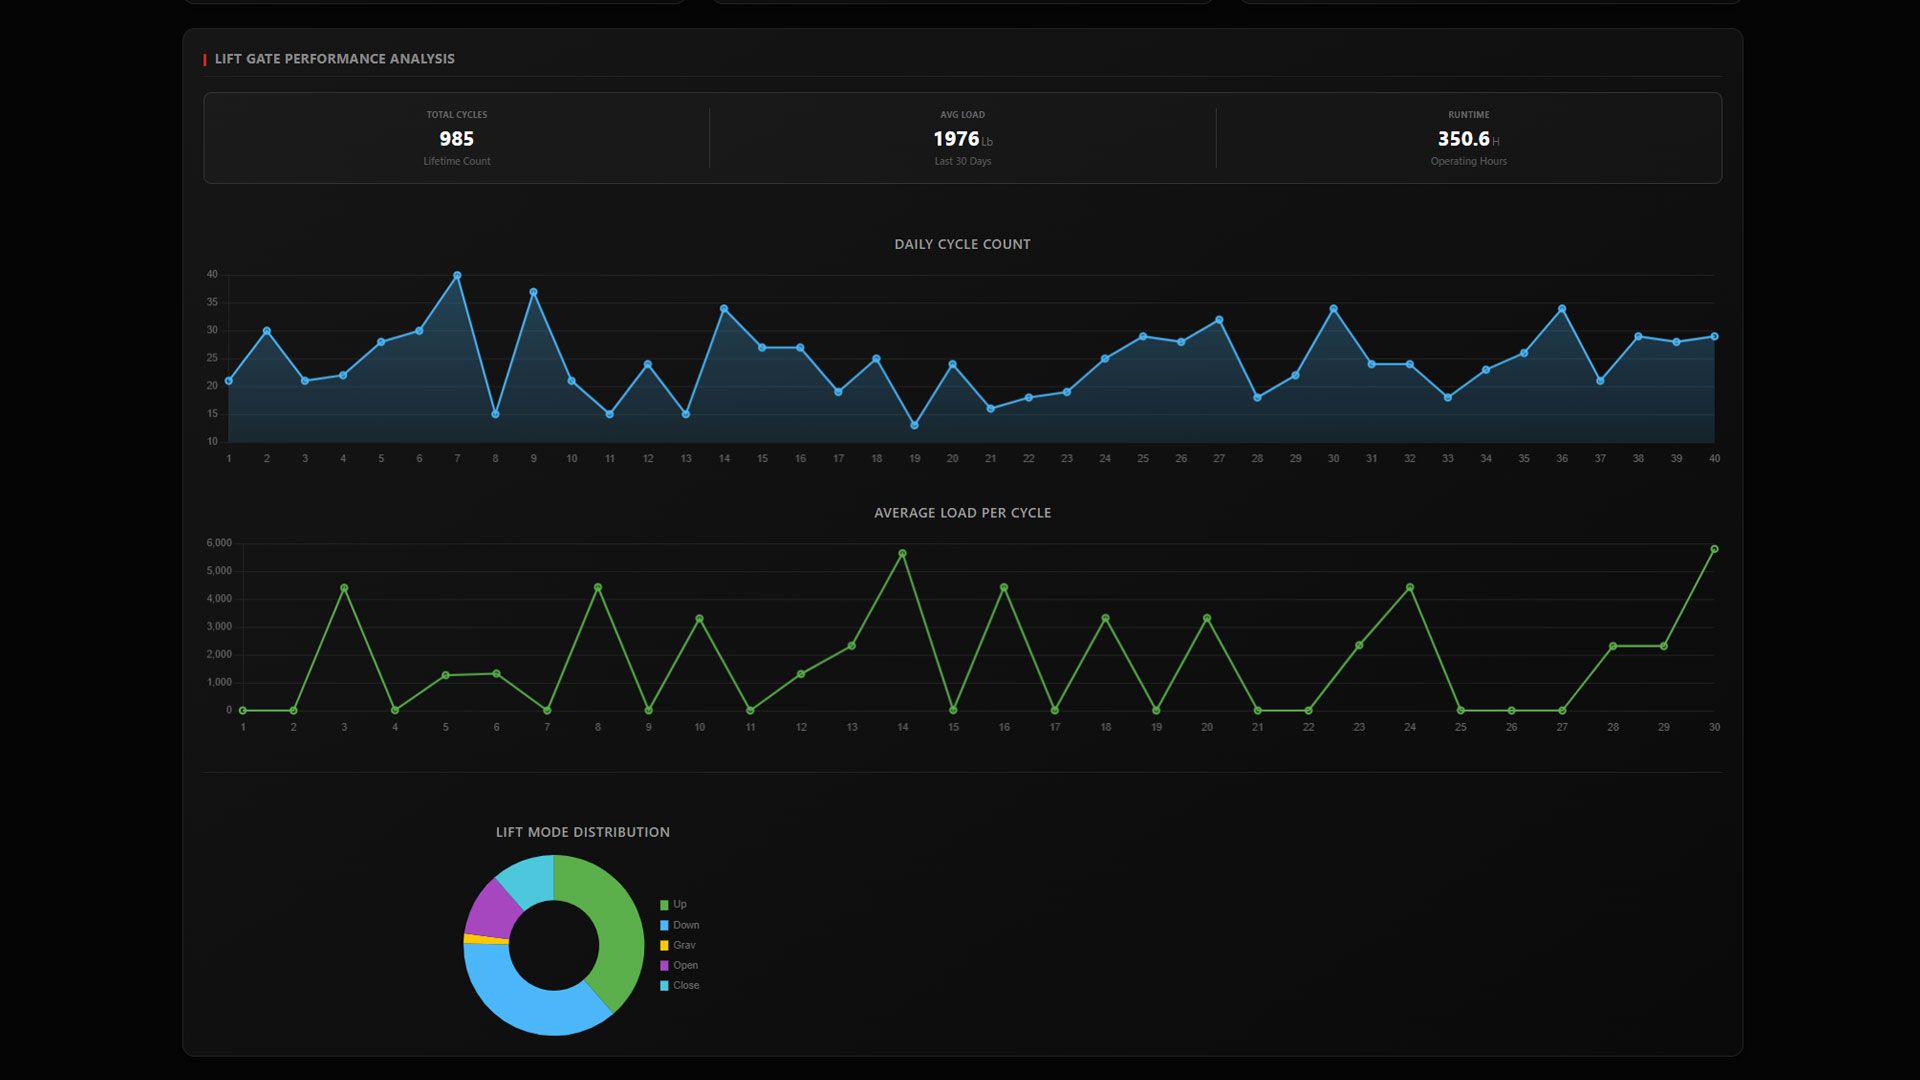
Task: Click day 9 data point in Daily Cycle Count
Action: point(533,292)
